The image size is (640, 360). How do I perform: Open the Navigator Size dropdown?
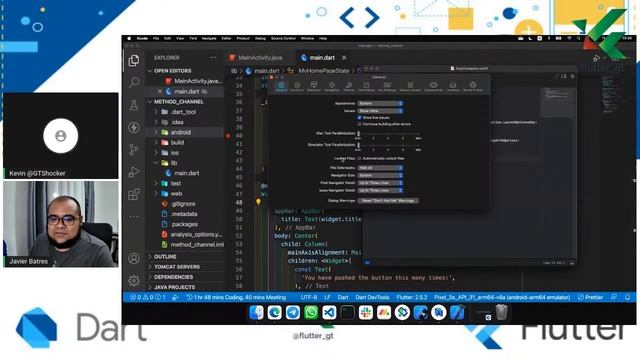click(x=380, y=175)
